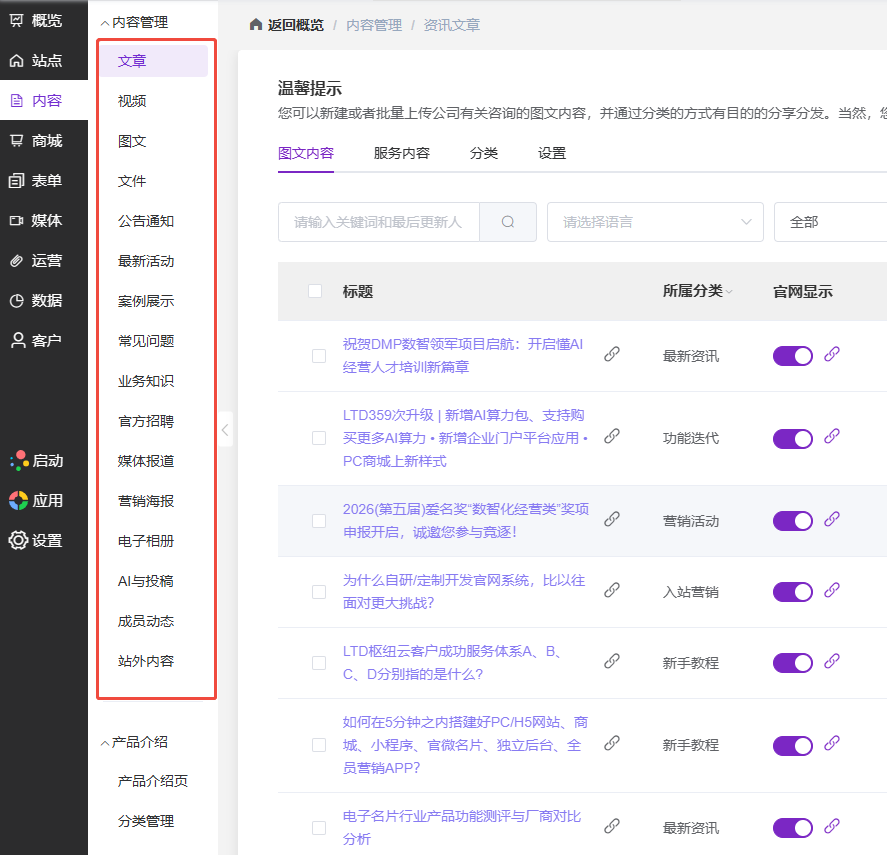This screenshot has width=887, height=855.
Task: Click the keyword search input field
Action: click(378, 222)
